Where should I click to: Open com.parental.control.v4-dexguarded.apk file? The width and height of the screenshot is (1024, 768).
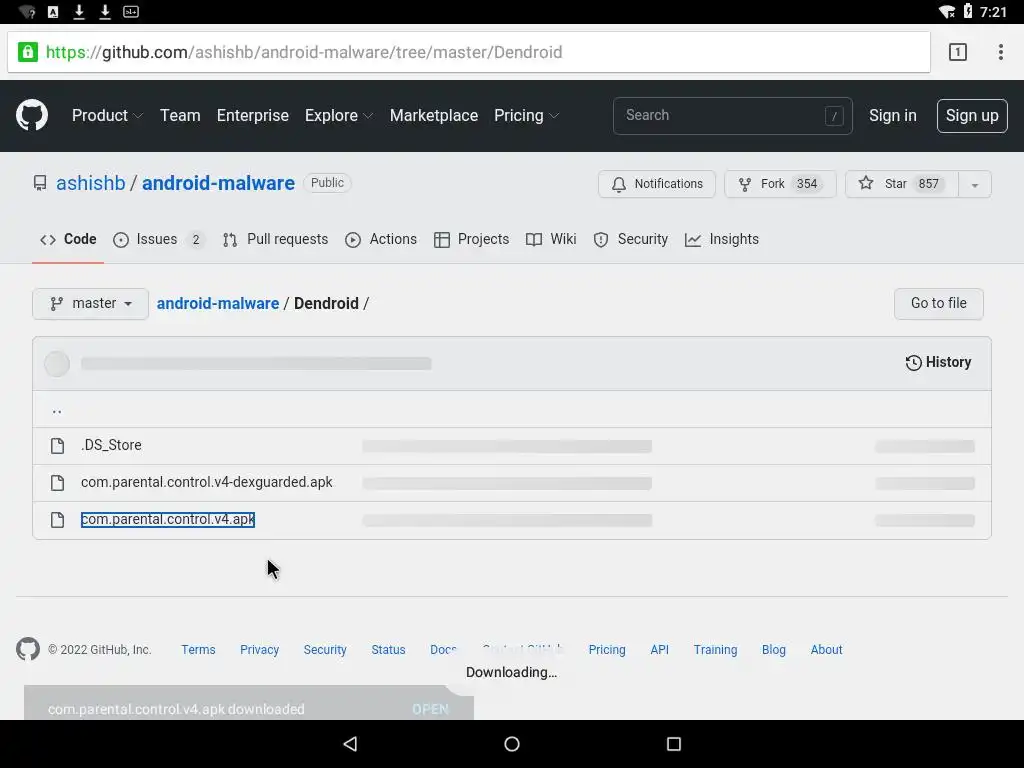(x=206, y=482)
